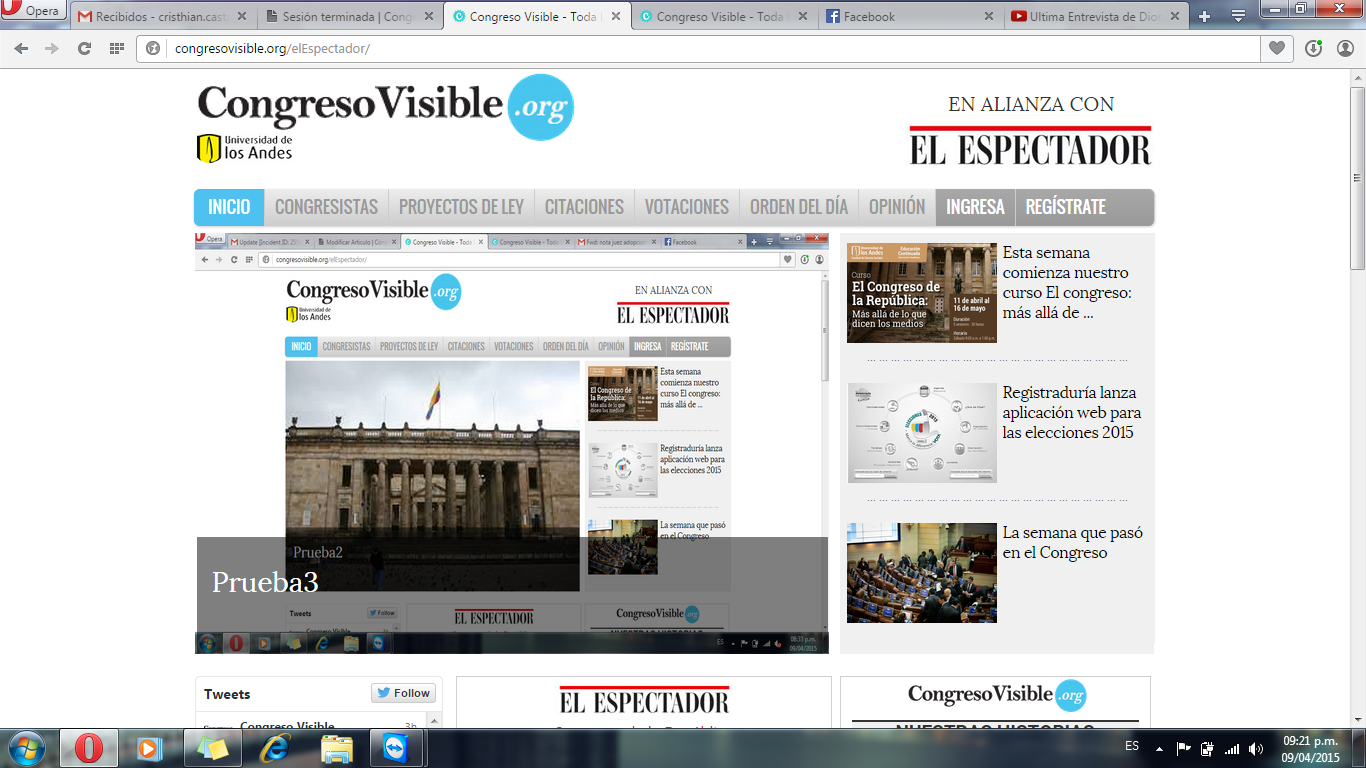The width and height of the screenshot is (1366, 768).
Task: Open the CITACIONES menu item
Action: [x=584, y=207]
